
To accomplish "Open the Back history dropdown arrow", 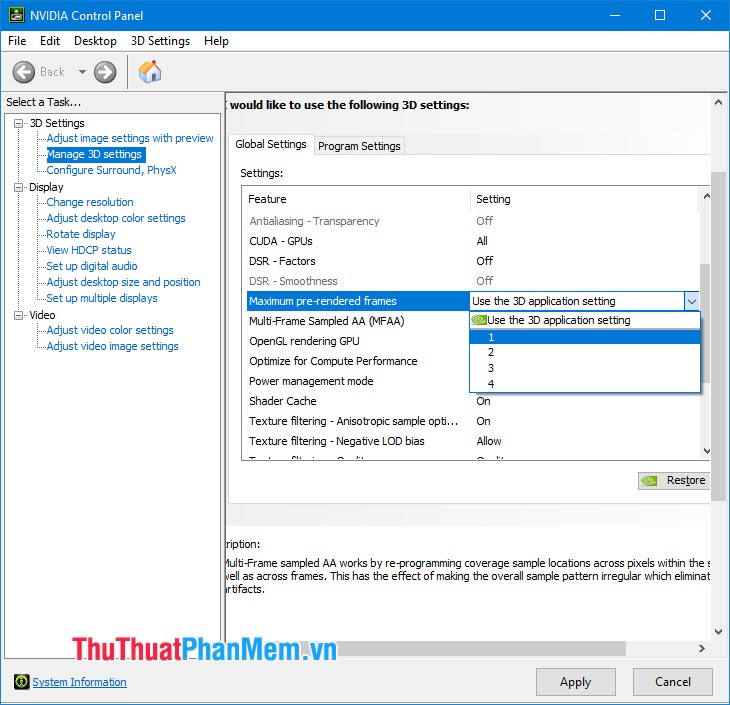I will tap(82, 72).
